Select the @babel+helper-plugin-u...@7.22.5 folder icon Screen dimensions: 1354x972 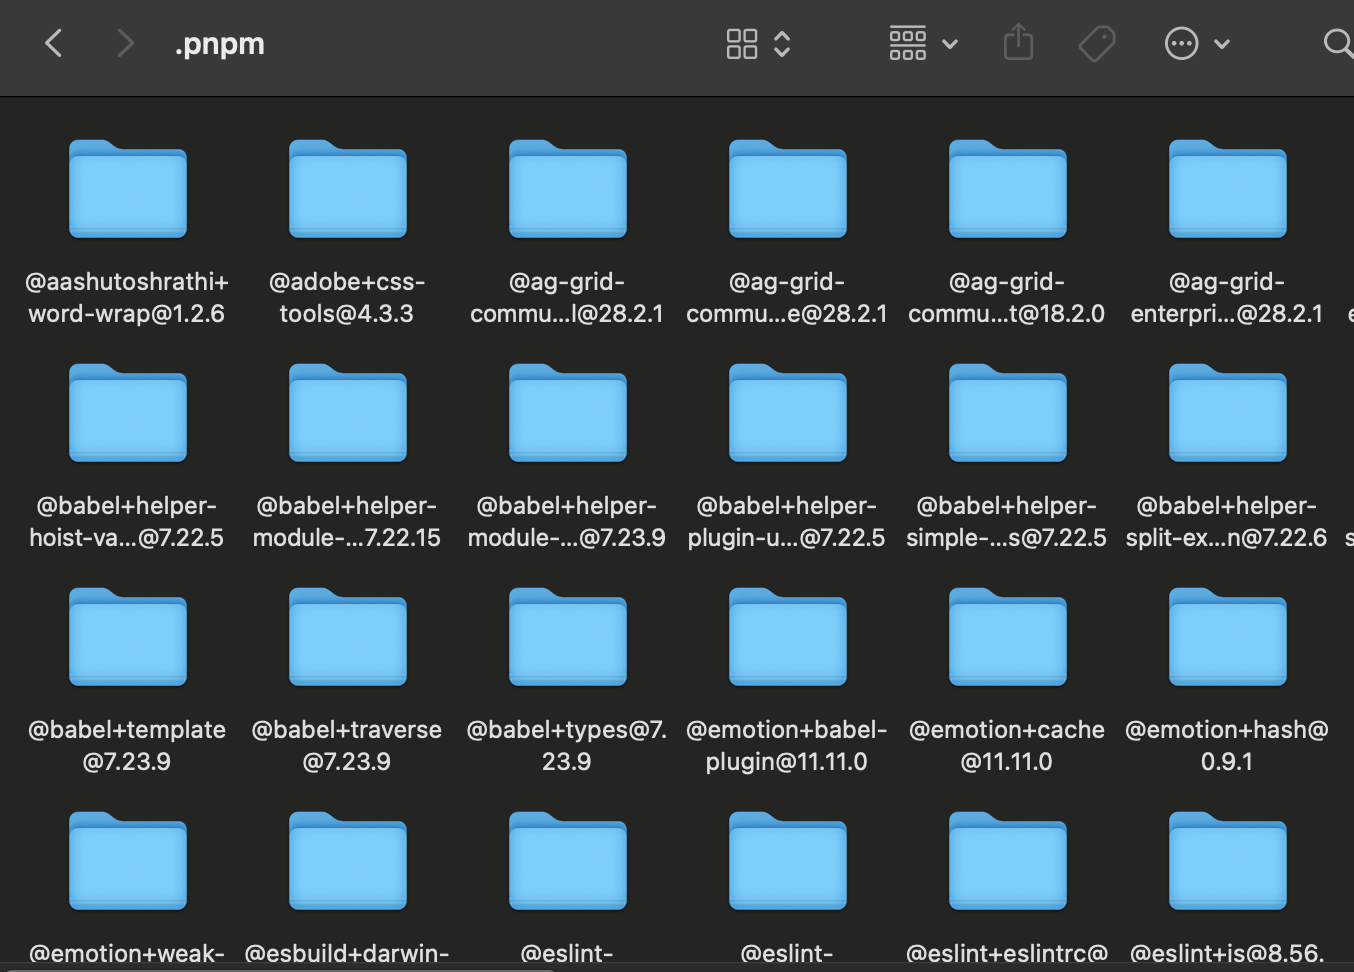tap(788, 413)
